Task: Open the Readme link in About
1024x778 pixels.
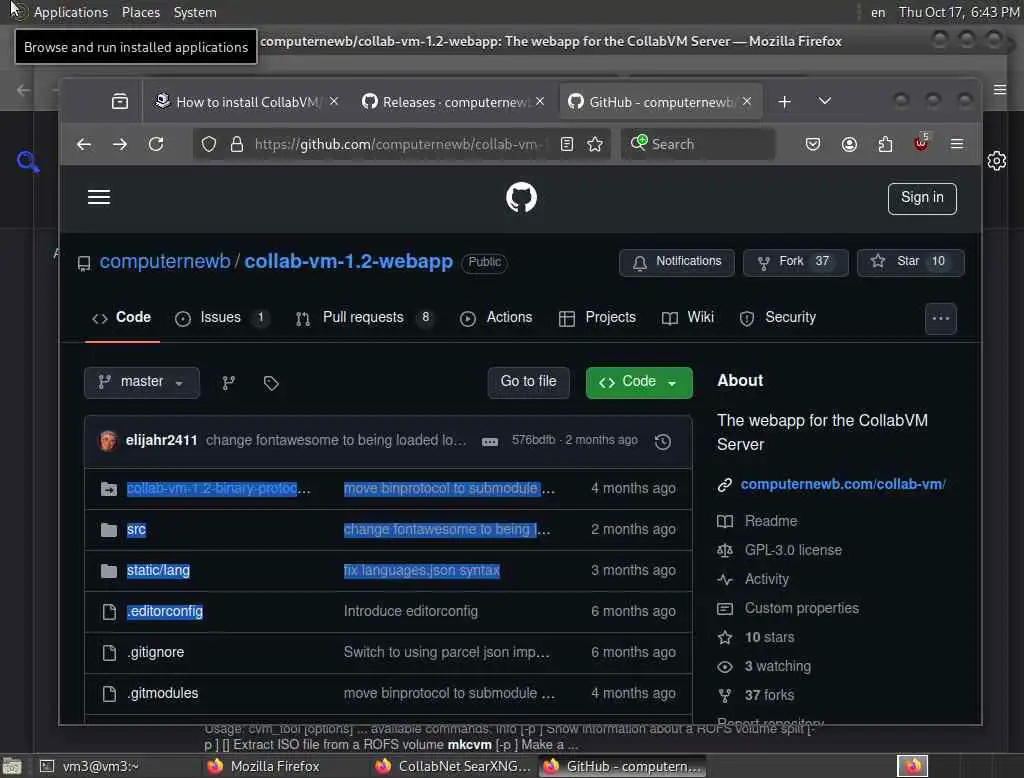Action: click(771, 521)
